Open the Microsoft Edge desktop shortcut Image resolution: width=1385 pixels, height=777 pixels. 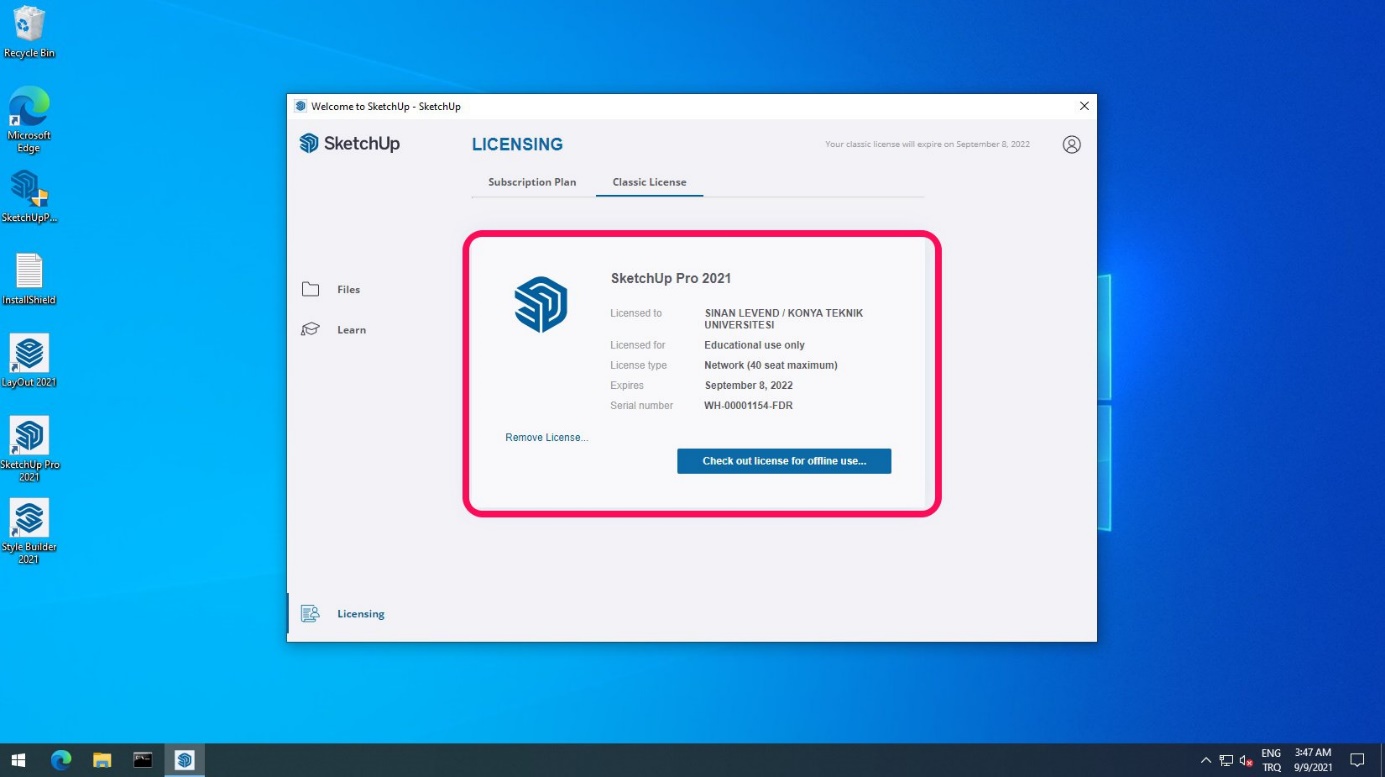pos(29,120)
